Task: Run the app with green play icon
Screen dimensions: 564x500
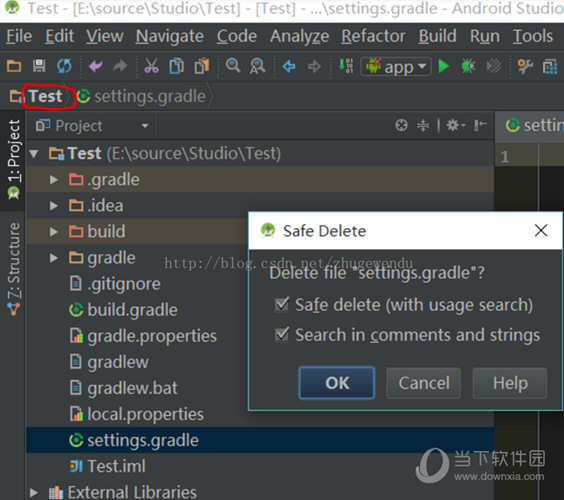Action: 444,66
